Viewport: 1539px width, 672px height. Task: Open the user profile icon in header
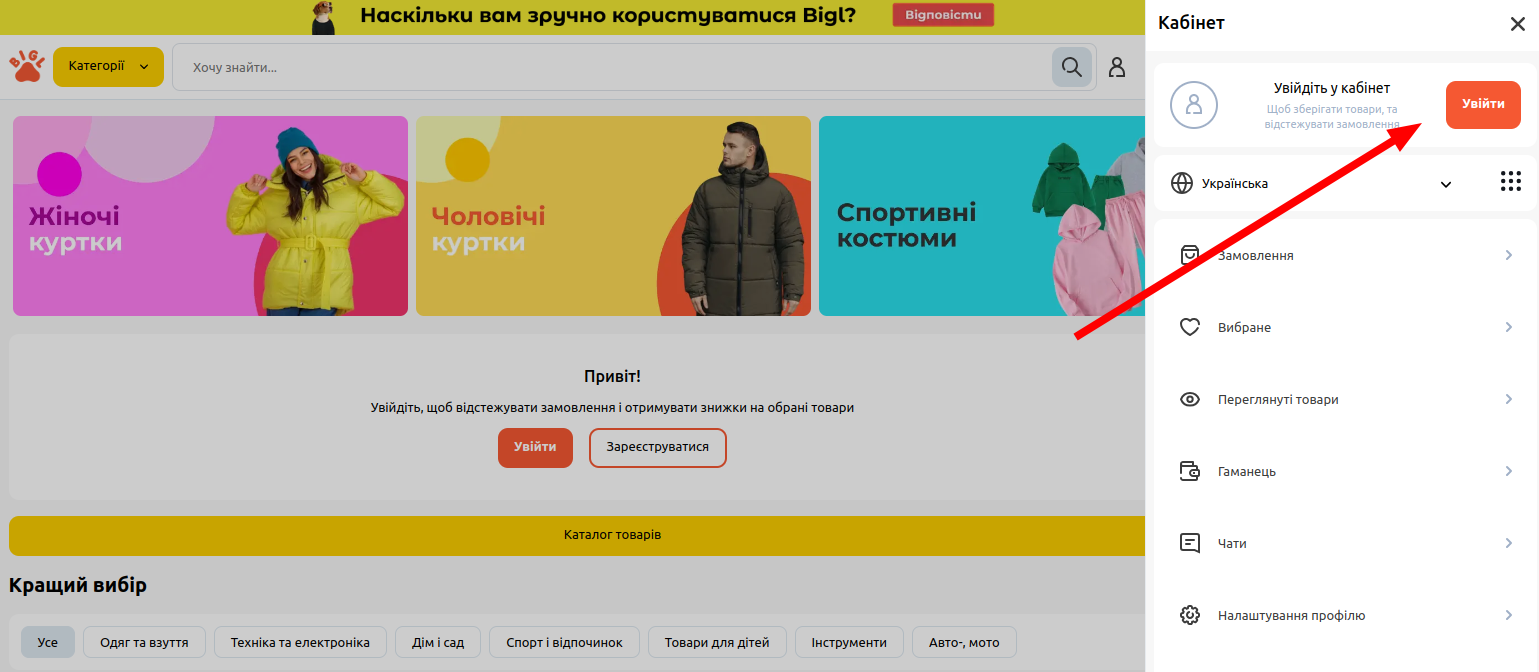[1117, 67]
